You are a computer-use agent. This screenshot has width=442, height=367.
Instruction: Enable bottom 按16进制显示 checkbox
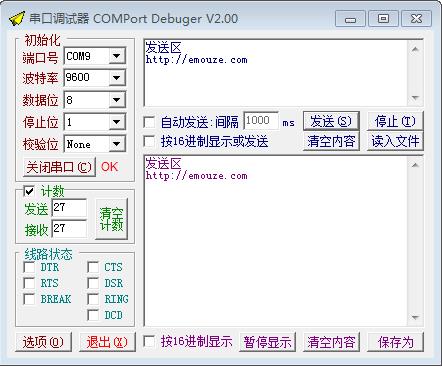[x=149, y=341]
